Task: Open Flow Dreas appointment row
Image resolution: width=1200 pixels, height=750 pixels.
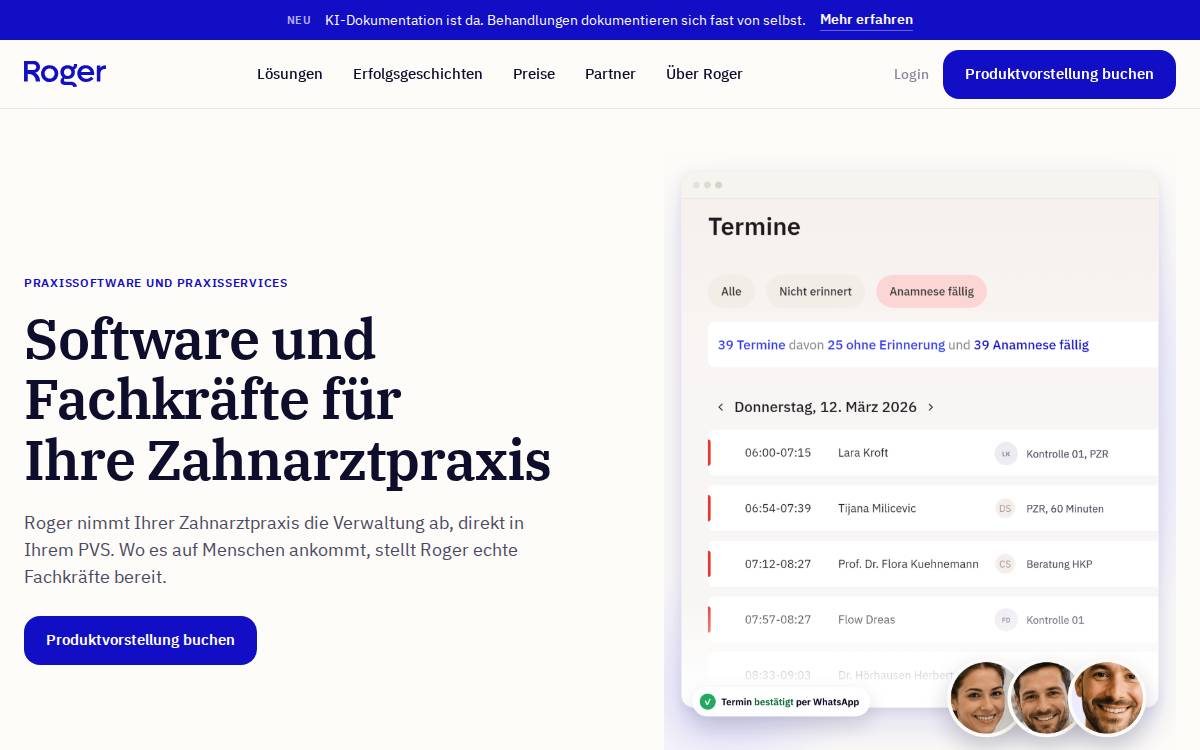Action: point(933,619)
